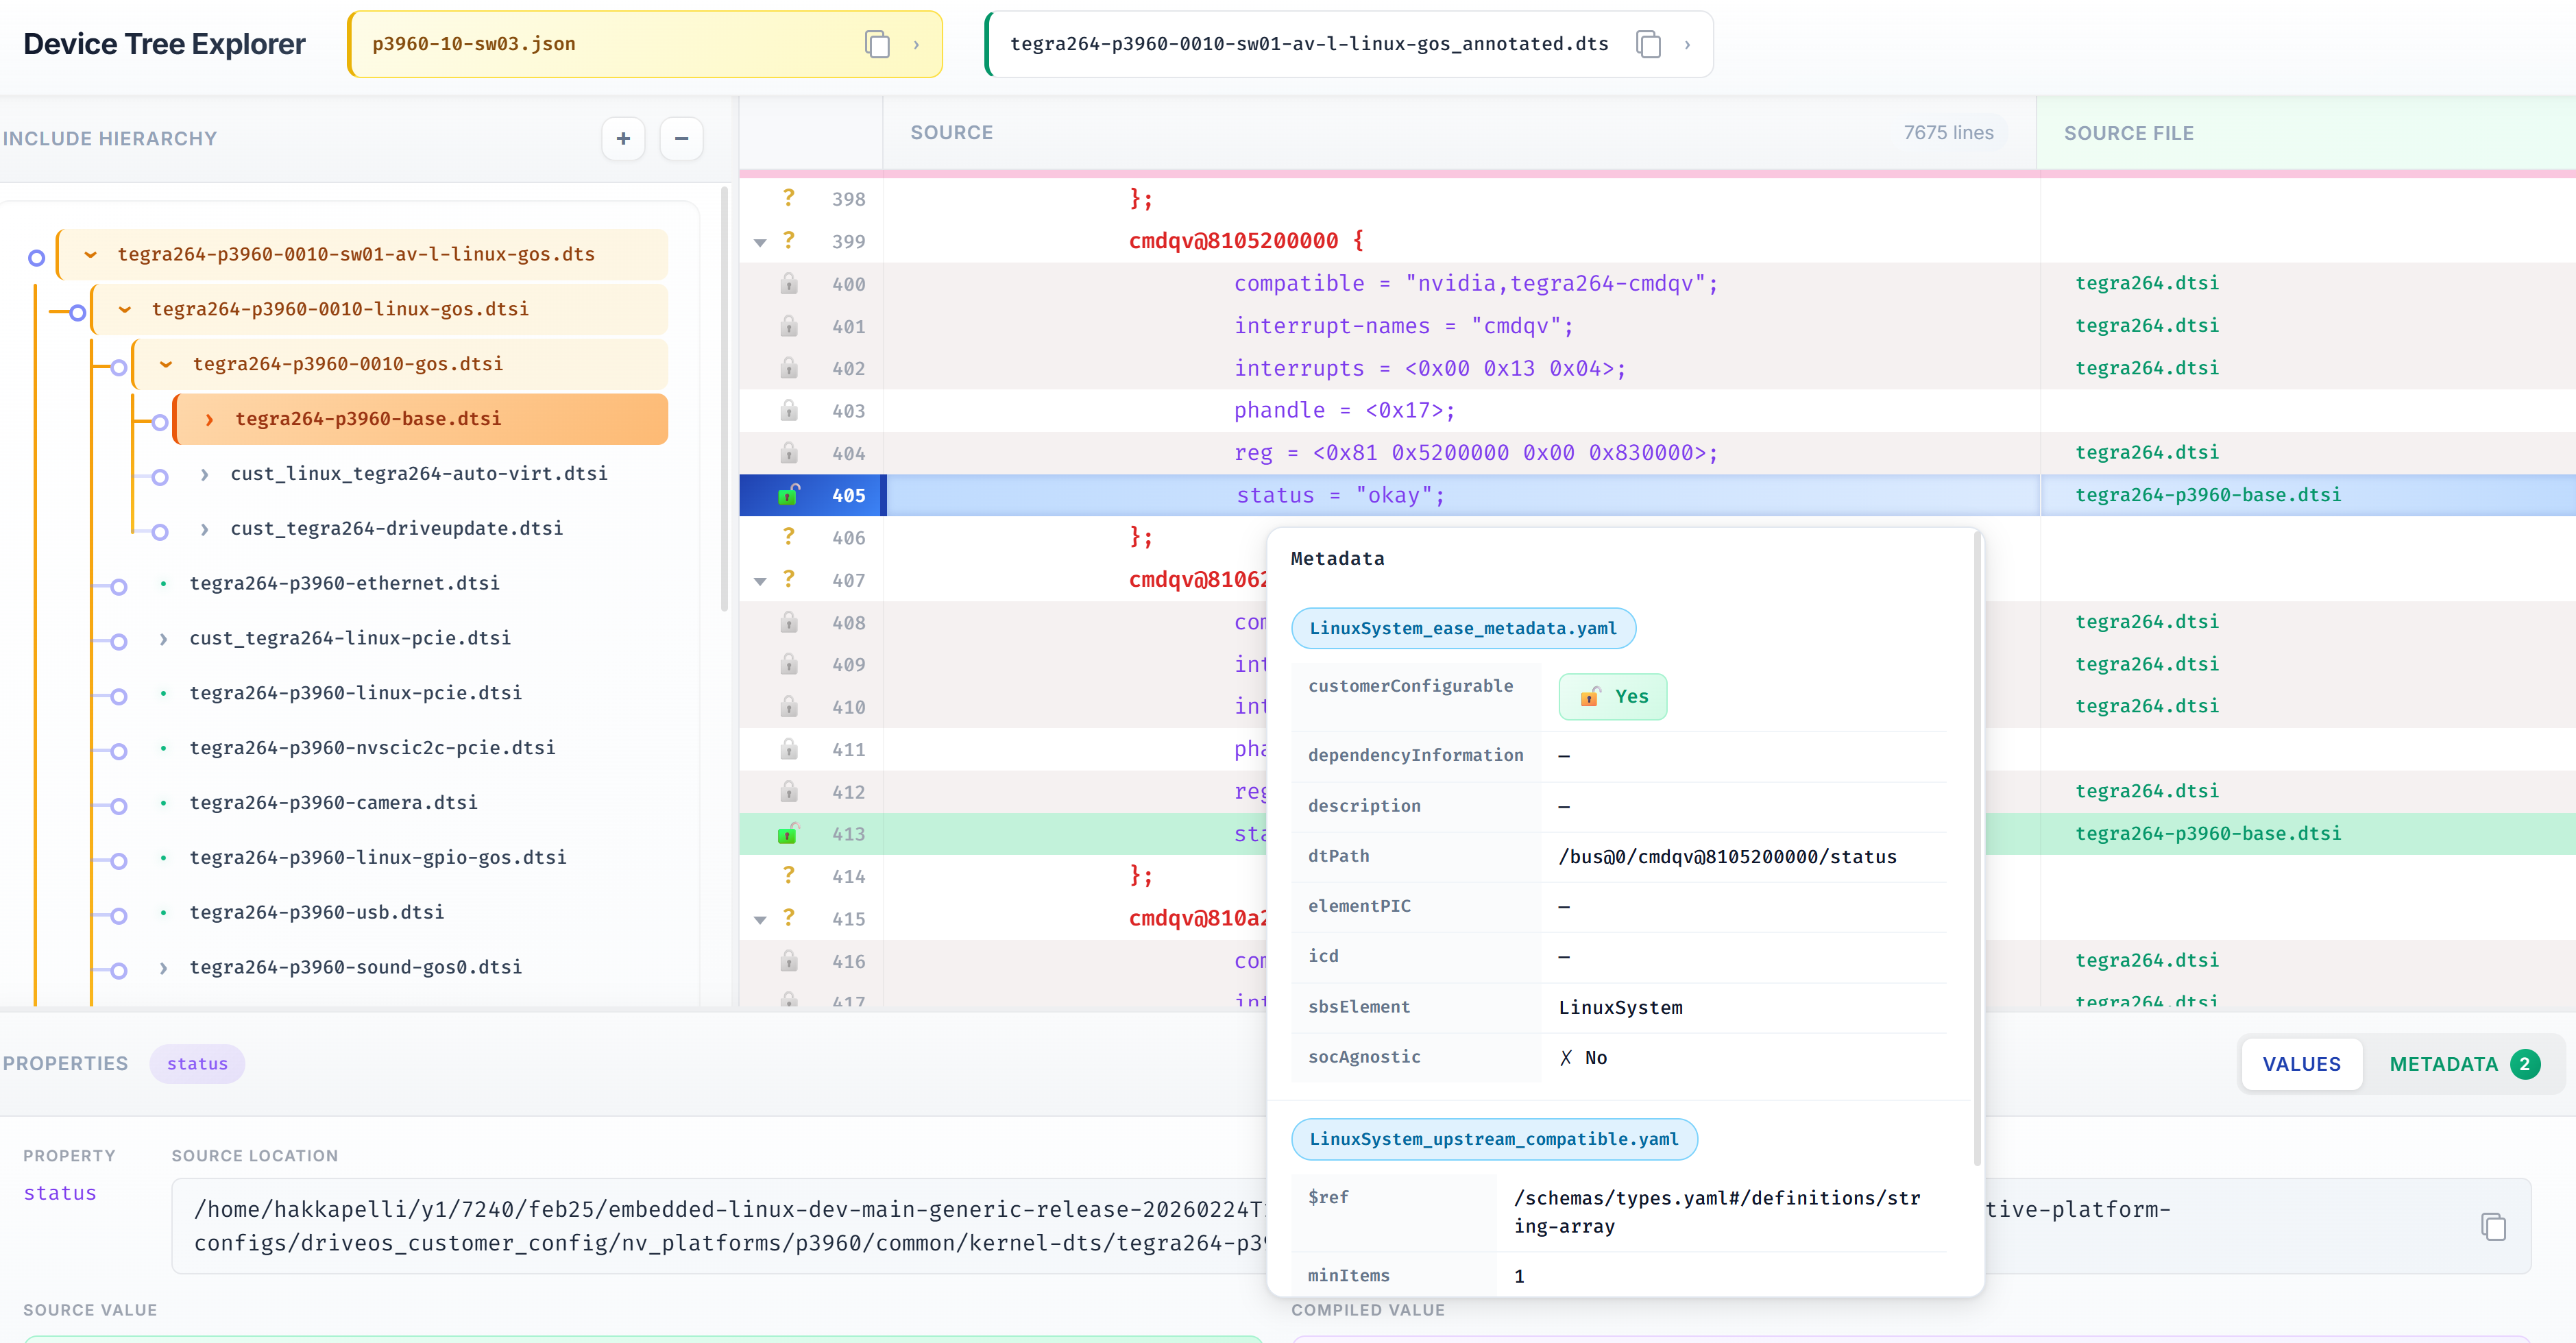This screenshot has width=2576, height=1343.
Task: Select tegra264-p3960-nvscic2c-pcie.dtsi in hierarchy
Action: [372, 748]
